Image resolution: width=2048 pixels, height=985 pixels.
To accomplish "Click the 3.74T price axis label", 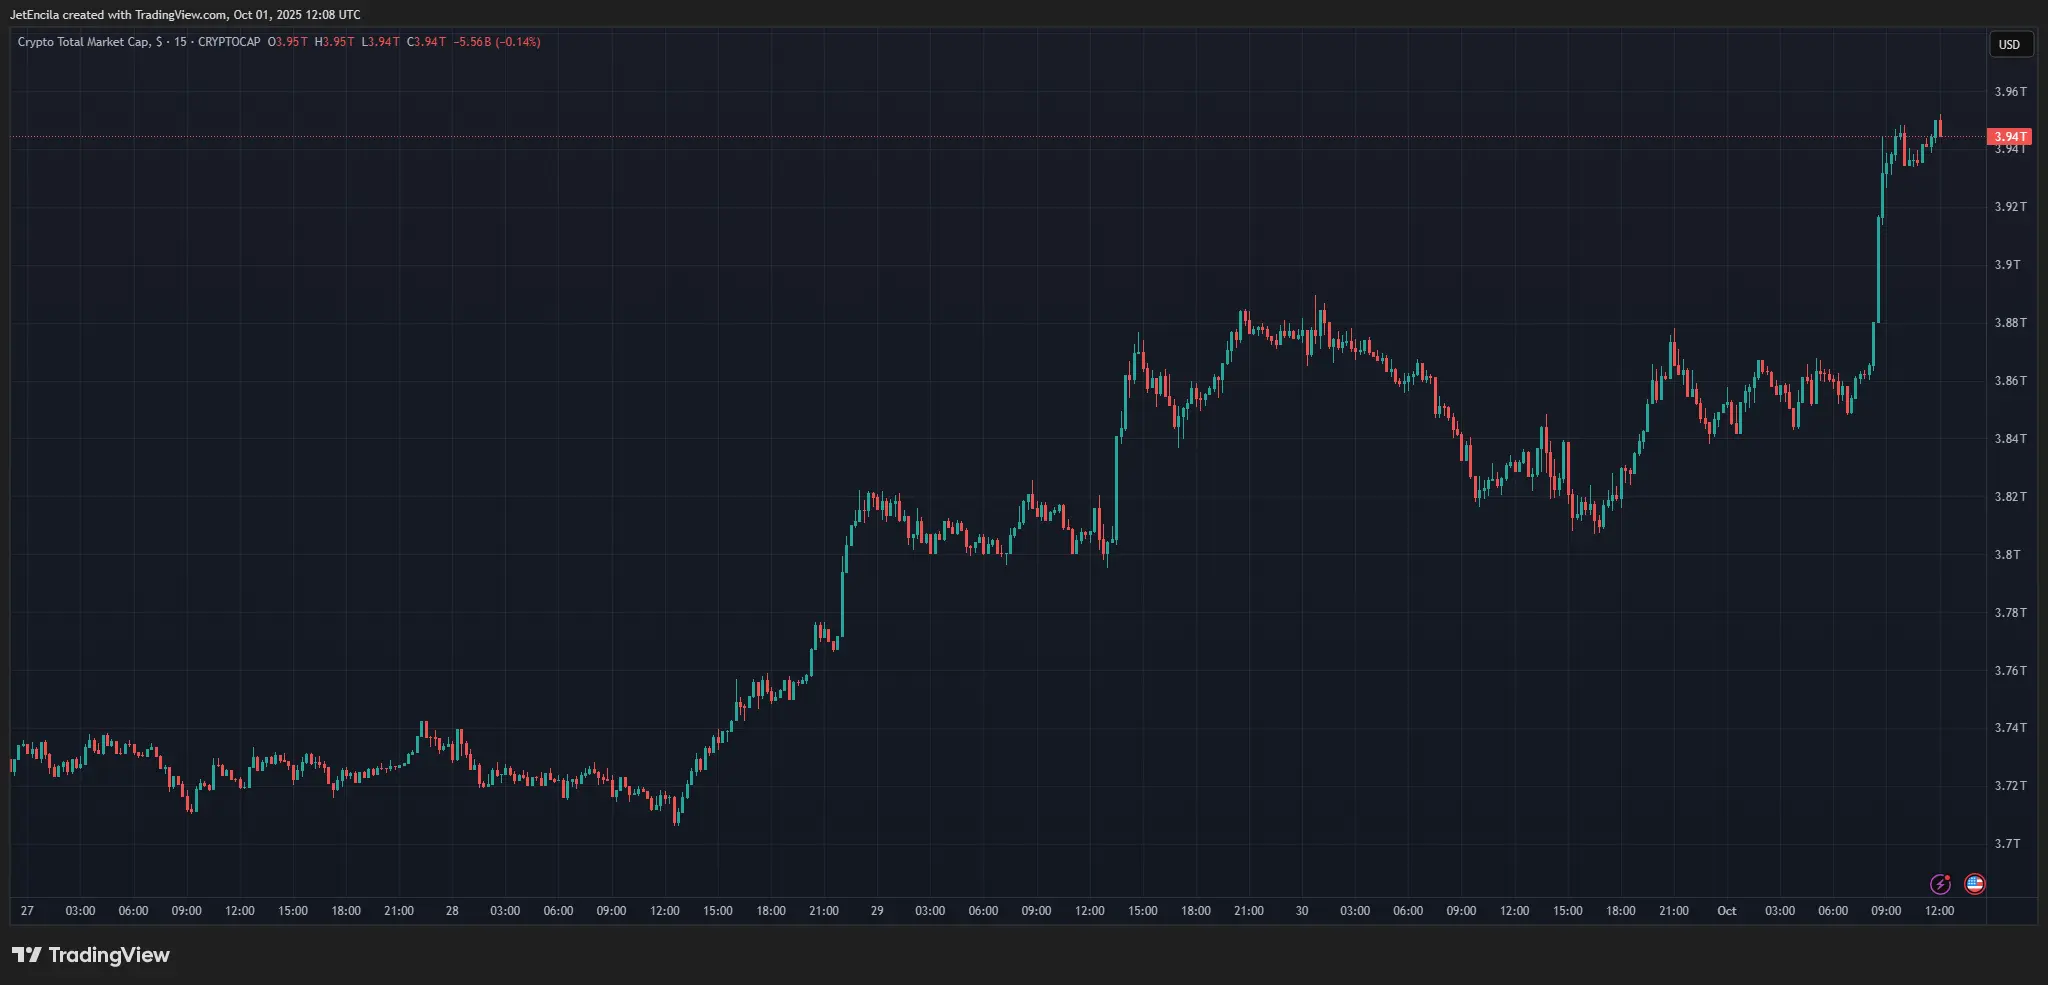I will click(x=2010, y=728).
